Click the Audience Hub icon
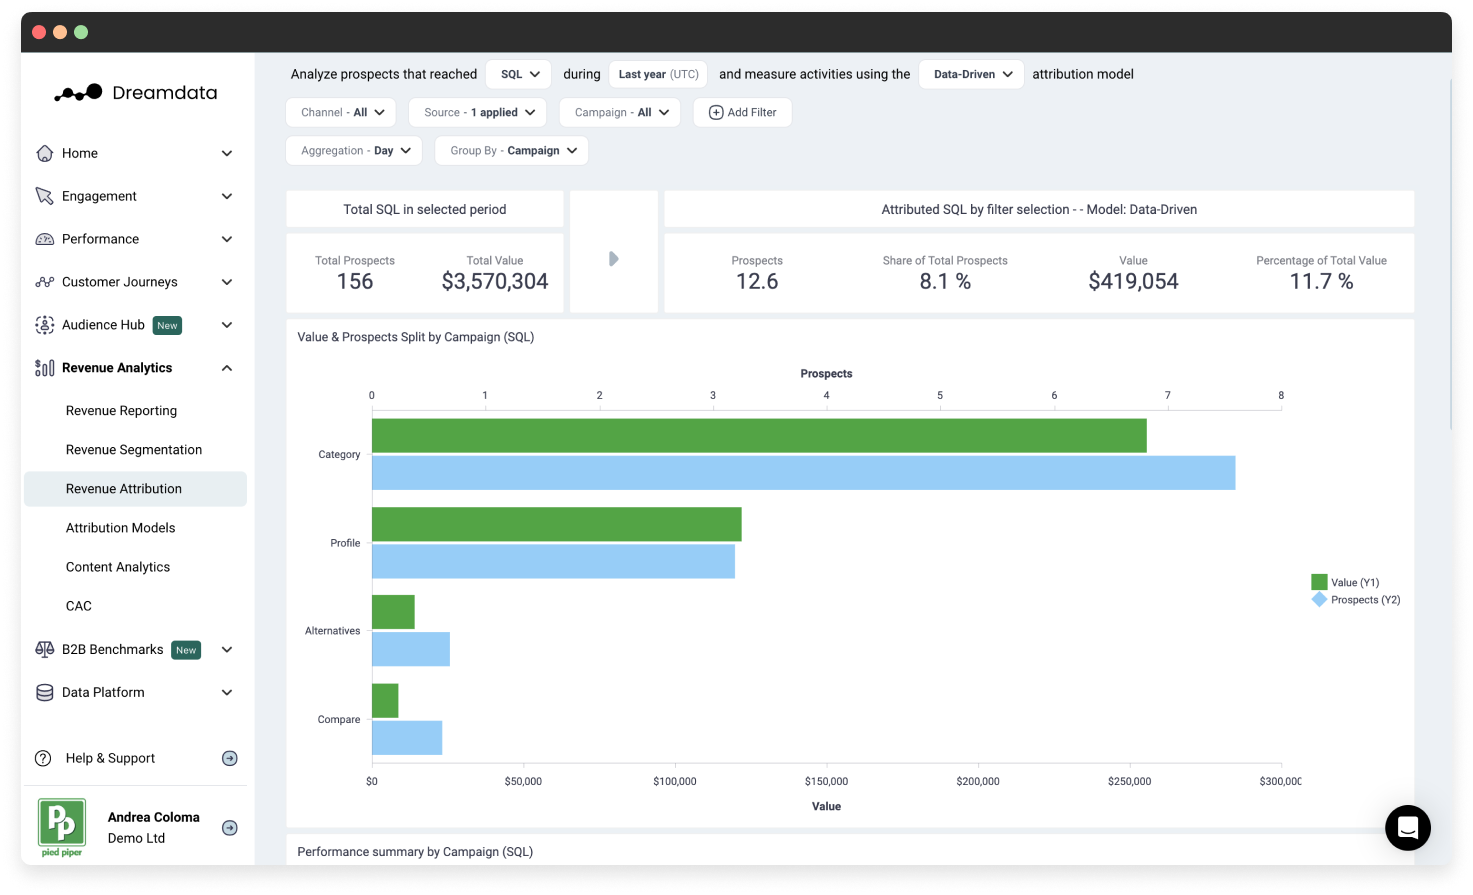 [44, 325]
